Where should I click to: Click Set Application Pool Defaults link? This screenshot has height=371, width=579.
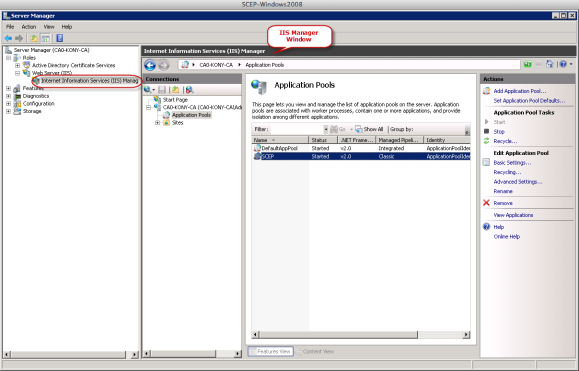(529, 100)
